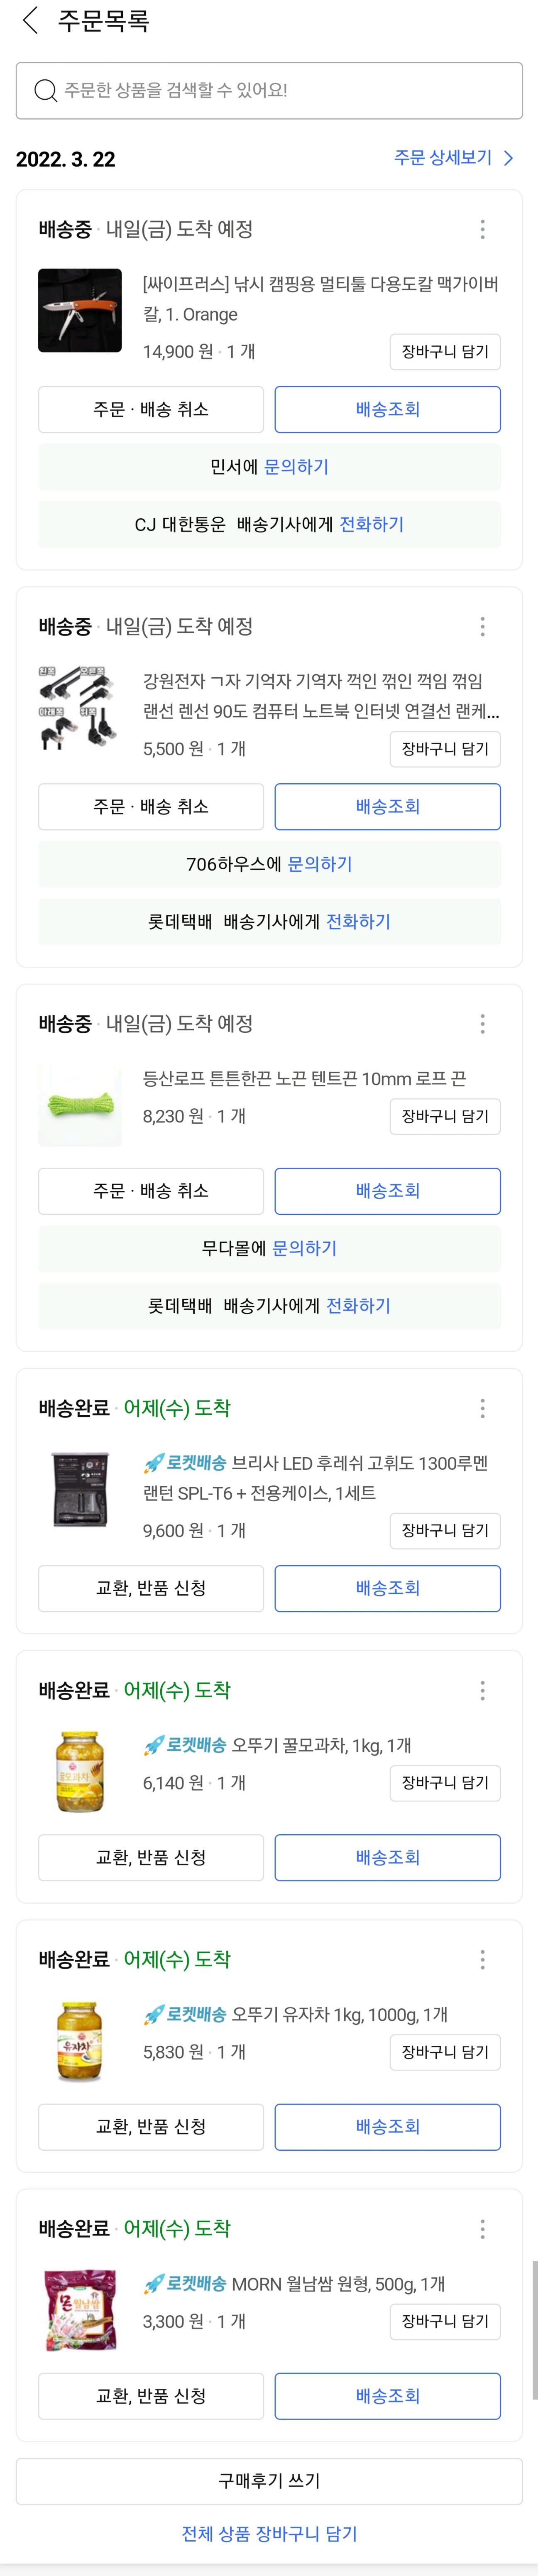Image resolution: width=538 pixels, height=2576 pixels.
Task: Click 전체 상품 장바구니 담기 link
Action: click(x=269, y=2533)
